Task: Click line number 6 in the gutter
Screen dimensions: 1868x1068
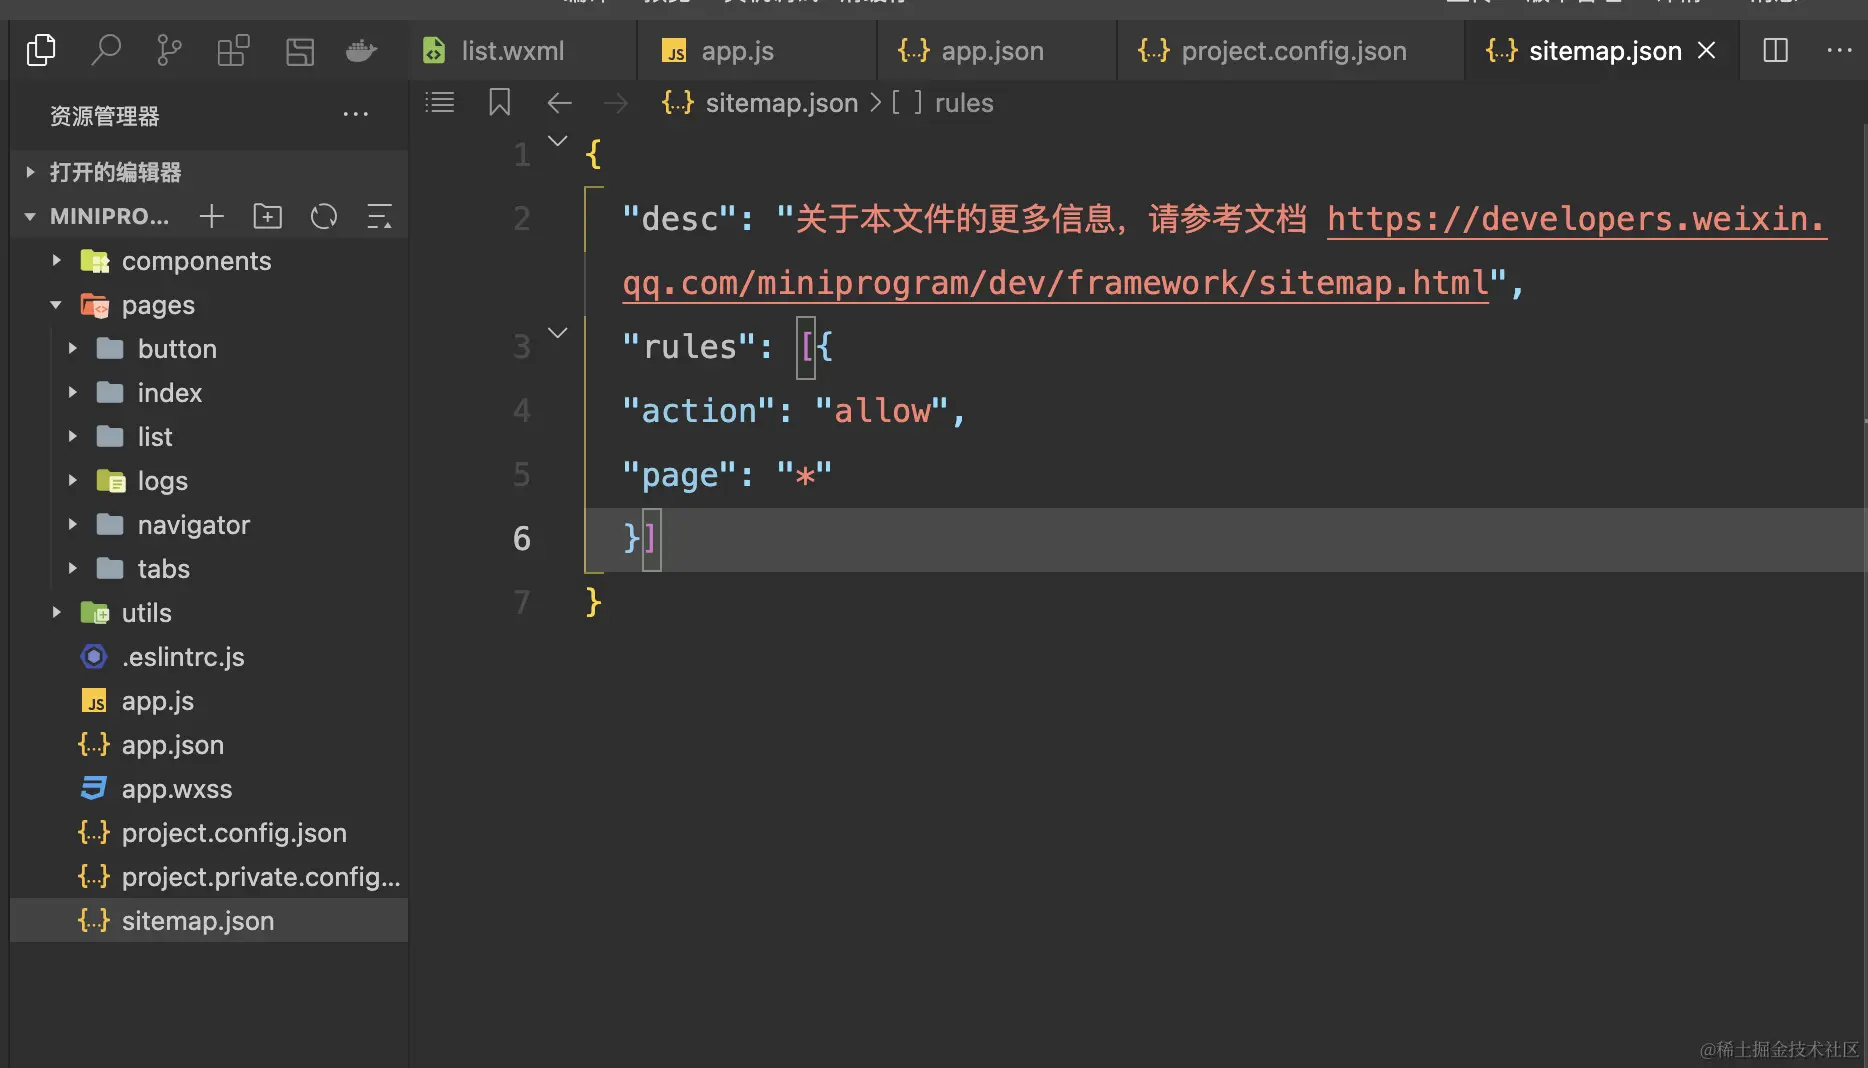Action: coord(522,538)
